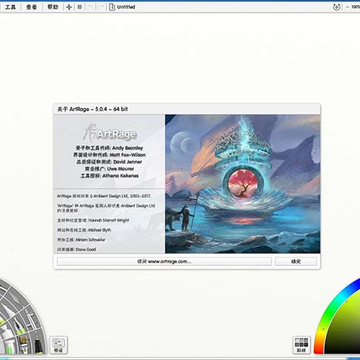Click the credit line naming Steve Goad
Image resolution: width=360 pixels, height=360 pixels.
[76, 249]
